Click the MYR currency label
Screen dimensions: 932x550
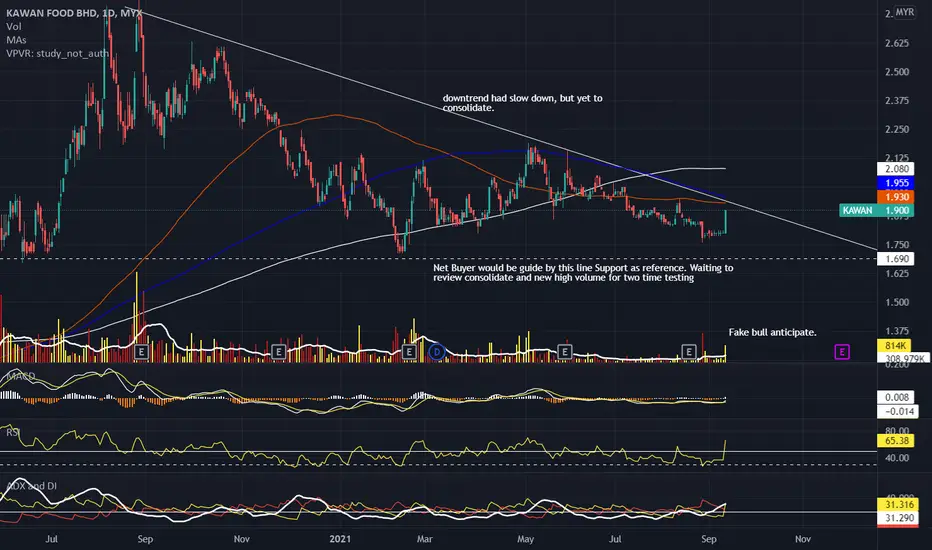point(905,12)
